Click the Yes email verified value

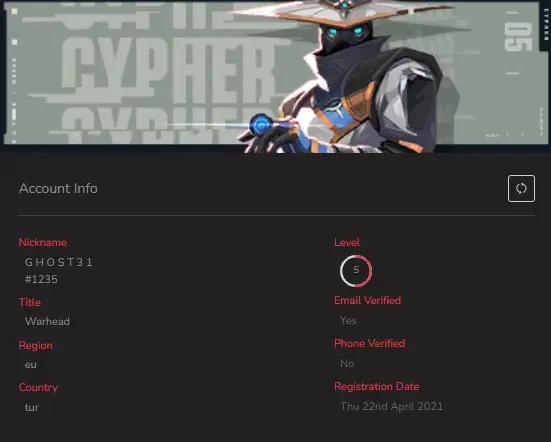(x=348, y=320)
